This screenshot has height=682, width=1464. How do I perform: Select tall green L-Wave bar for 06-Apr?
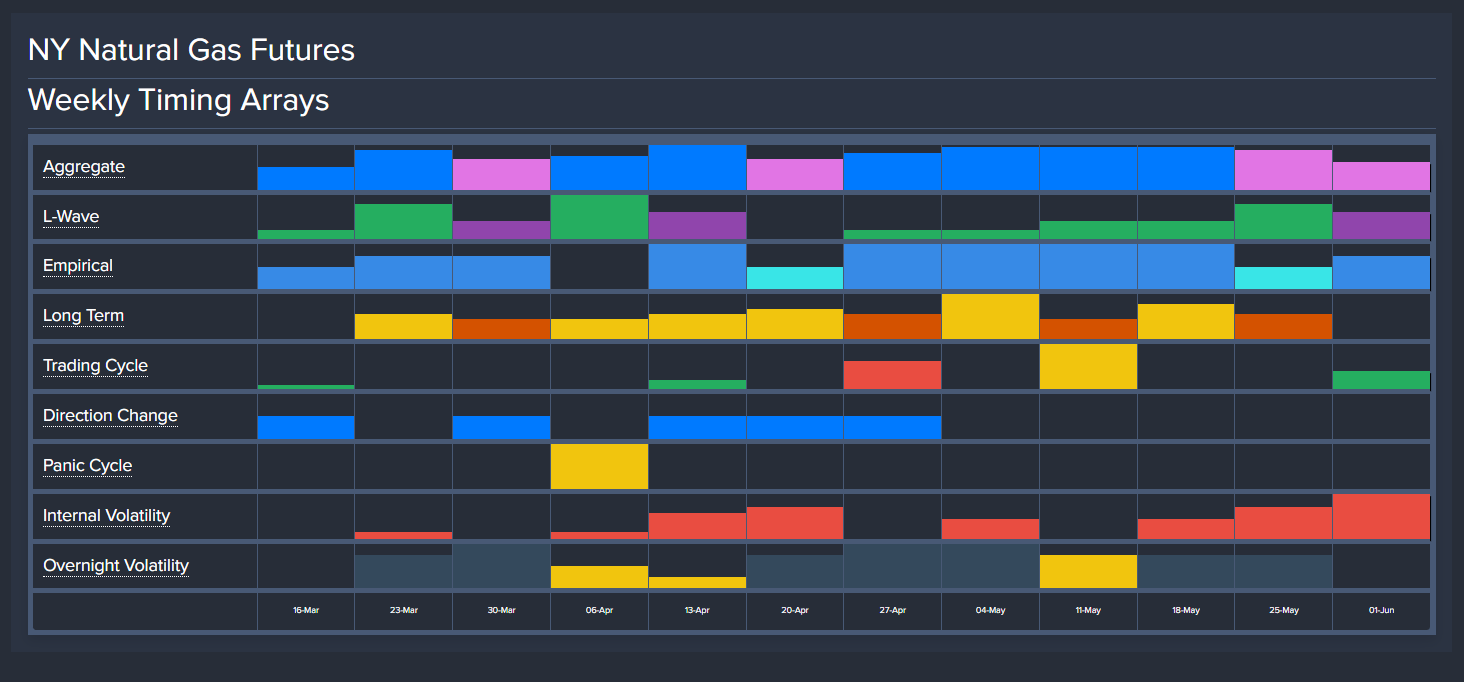(599, 217)
